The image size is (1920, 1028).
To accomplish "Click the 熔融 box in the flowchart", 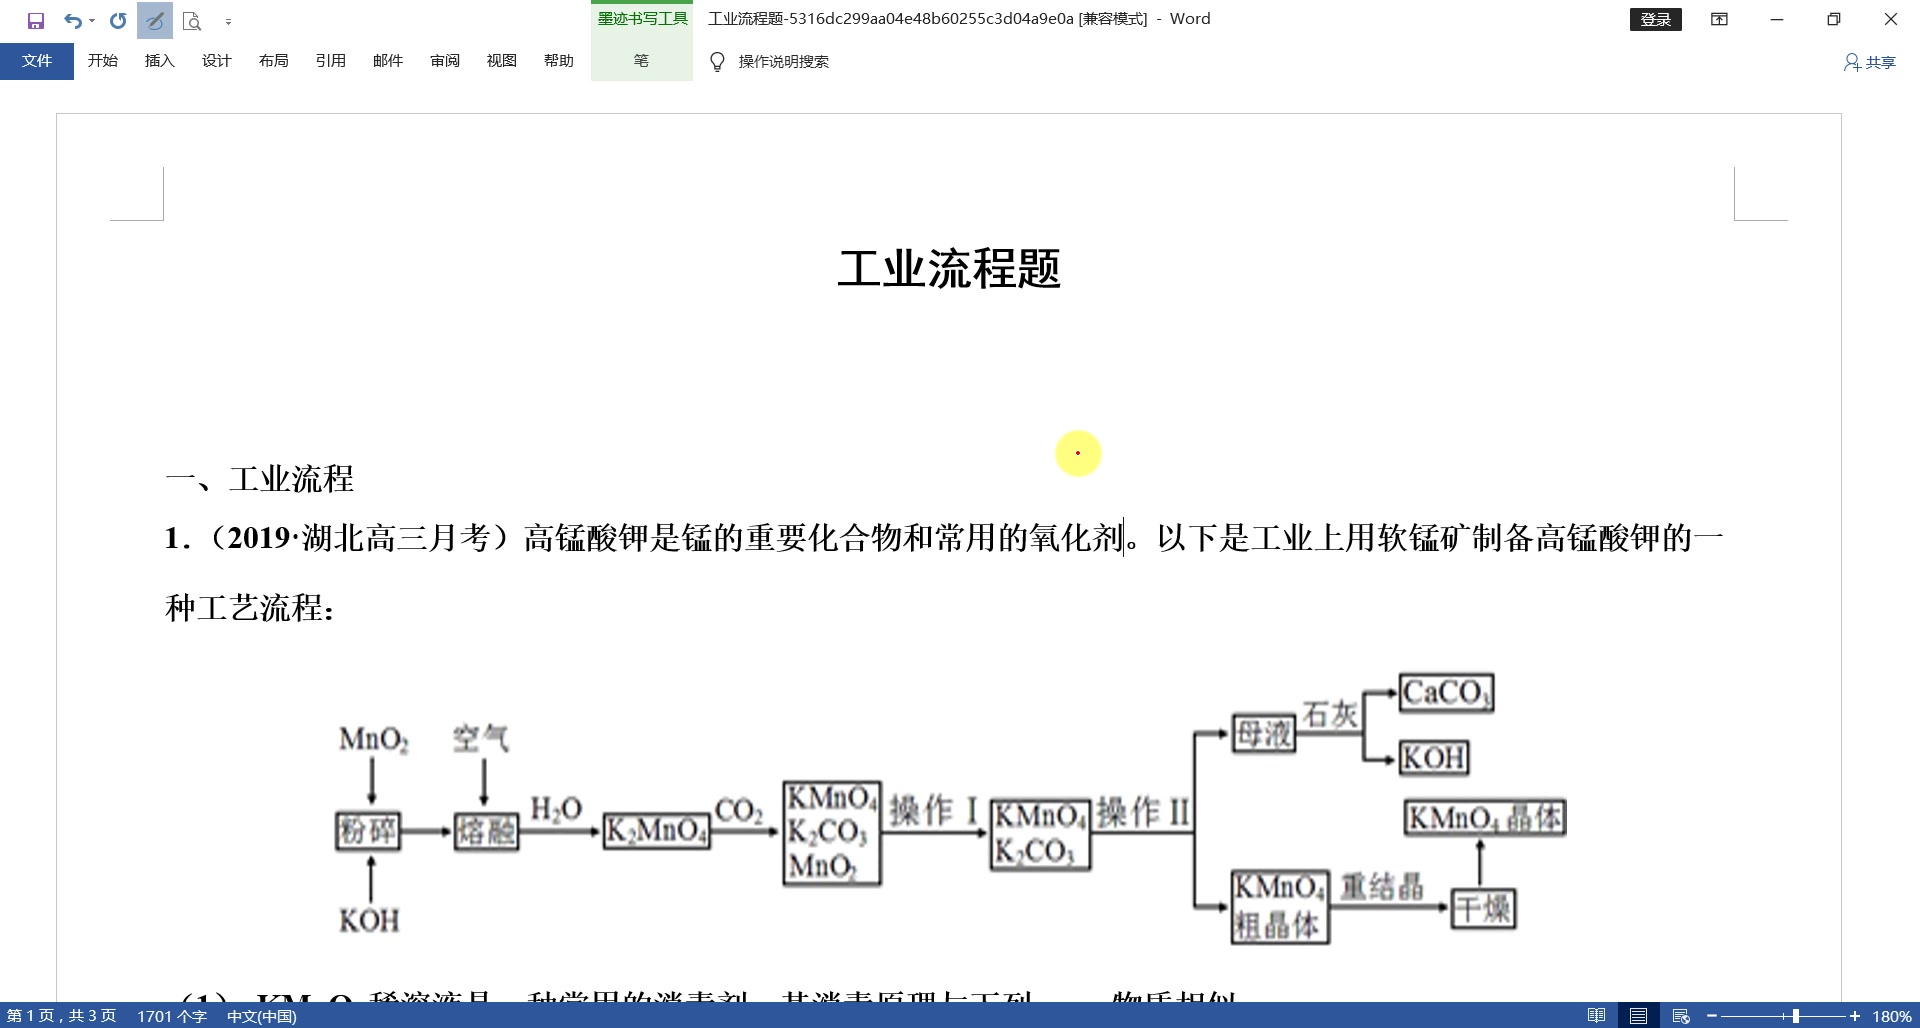I will coord(486,831).
